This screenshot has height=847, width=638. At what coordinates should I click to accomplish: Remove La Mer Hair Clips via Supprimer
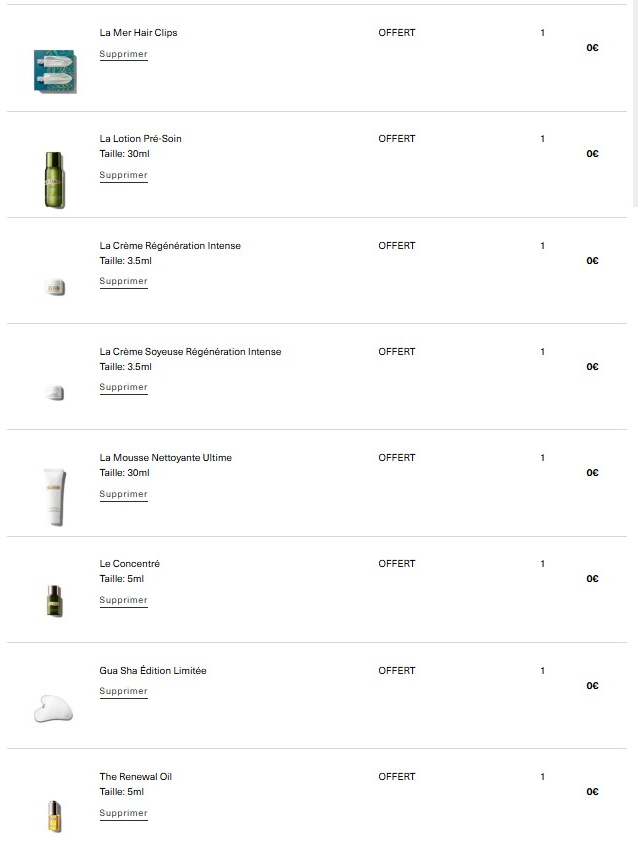click(123, 54)
